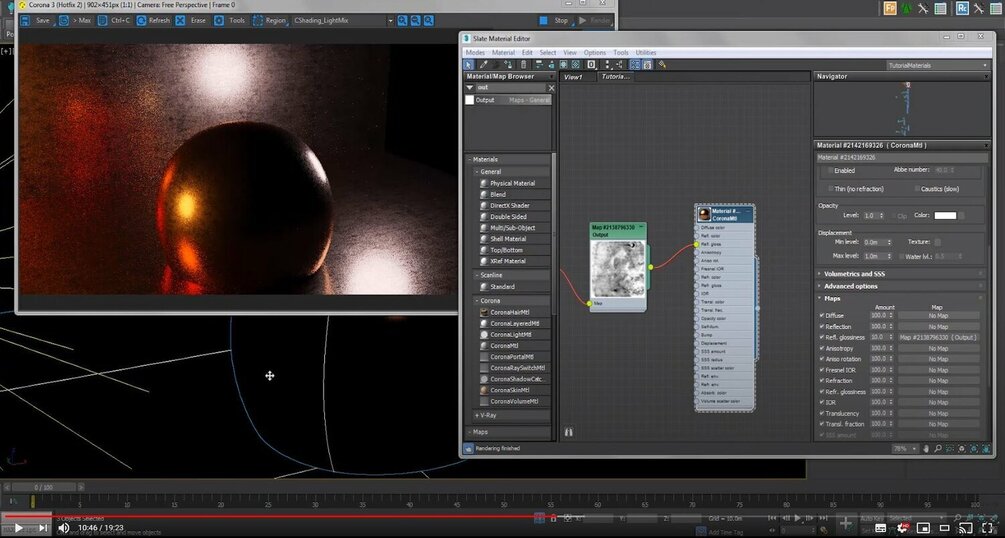
Task: Click the YouTube volume speaker icon
Action: click(x=63, y=528)
